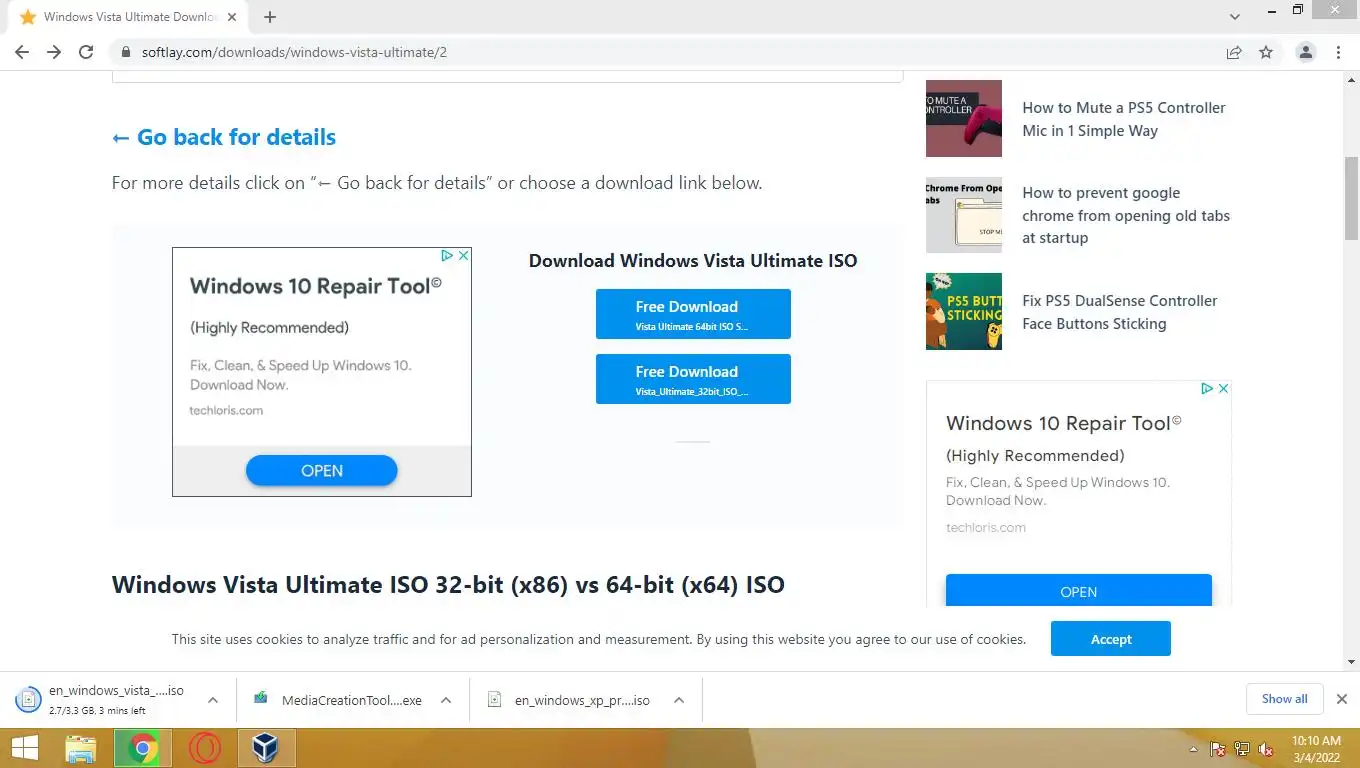Accept the cookie notice

click(x=1111, y=639)
